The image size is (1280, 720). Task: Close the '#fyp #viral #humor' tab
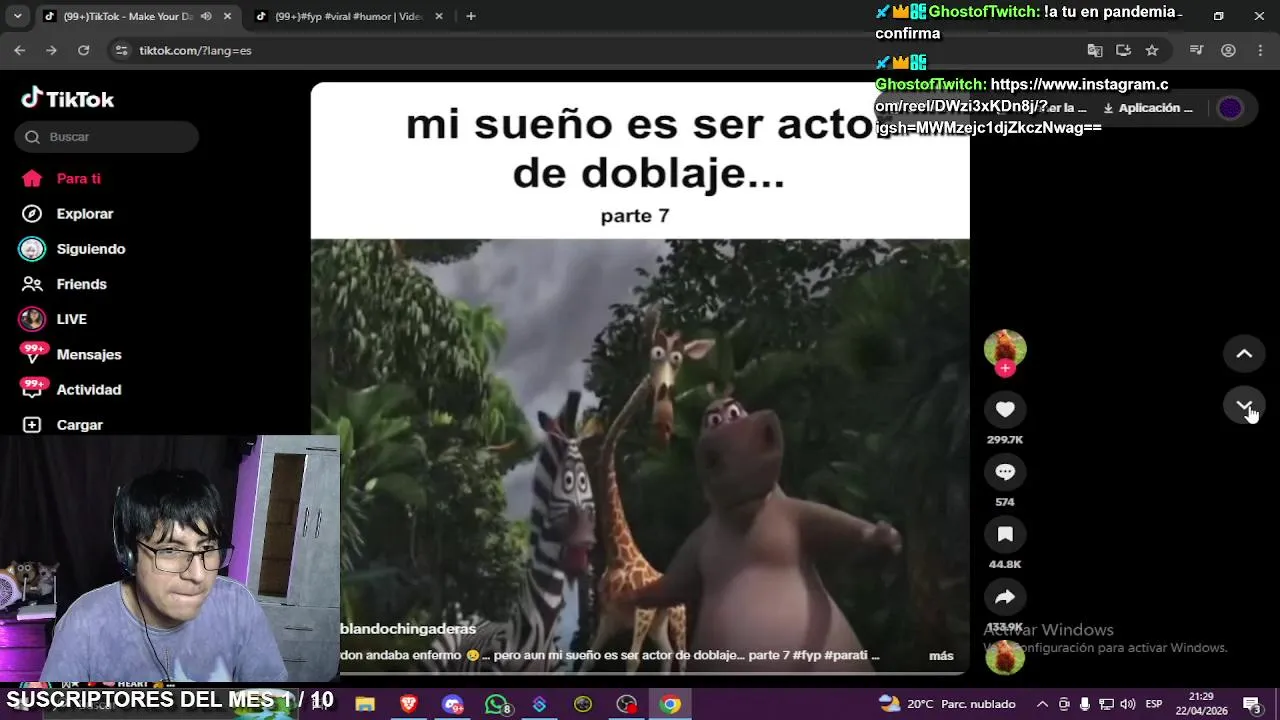437,16
